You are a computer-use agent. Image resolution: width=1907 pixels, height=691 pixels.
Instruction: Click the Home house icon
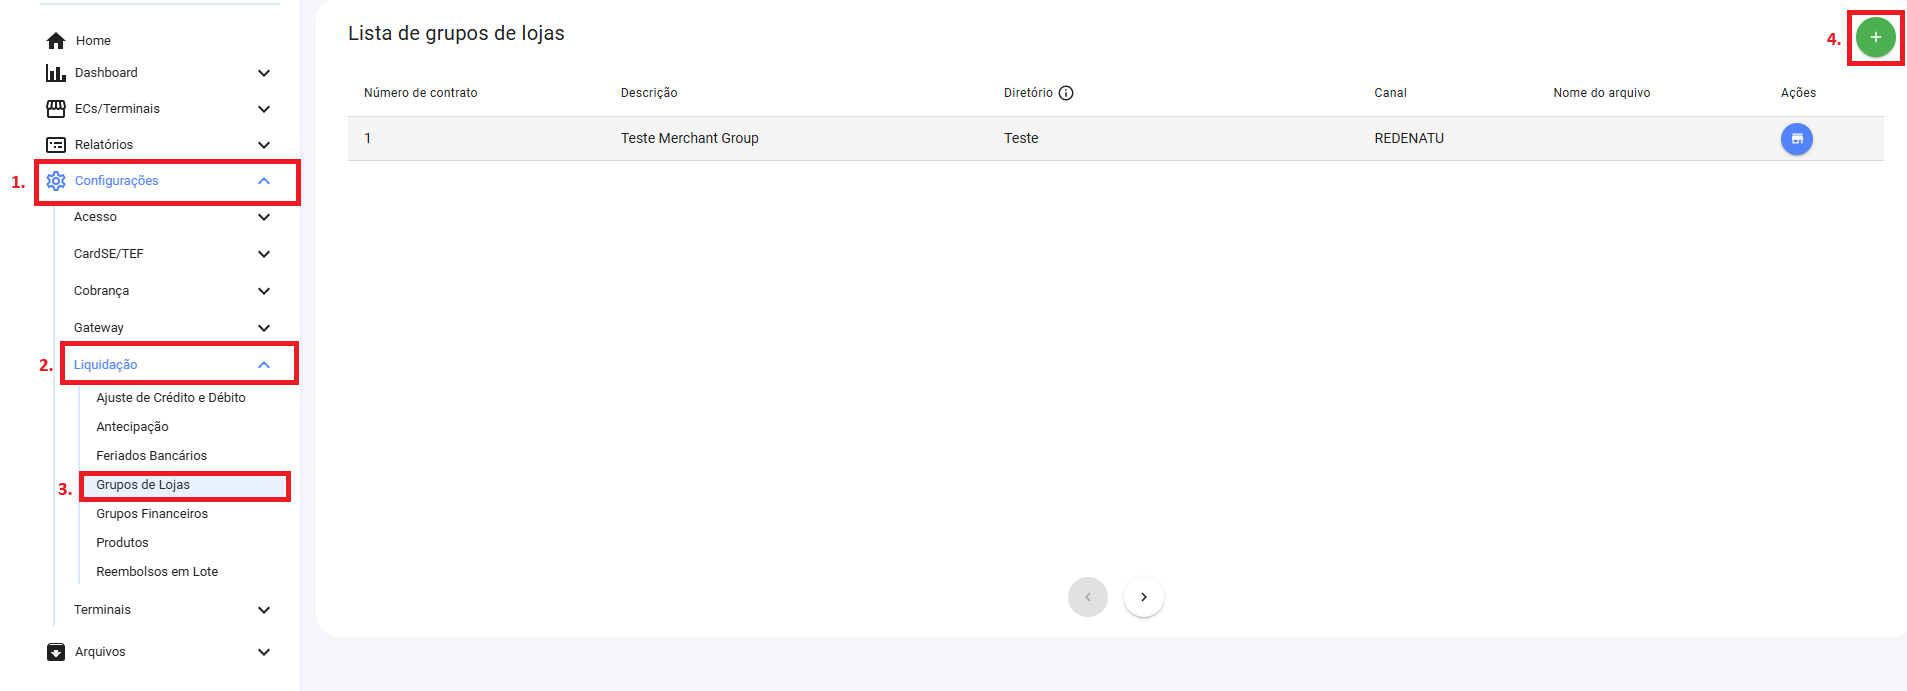pyautogui.click(x=56, y=41)
